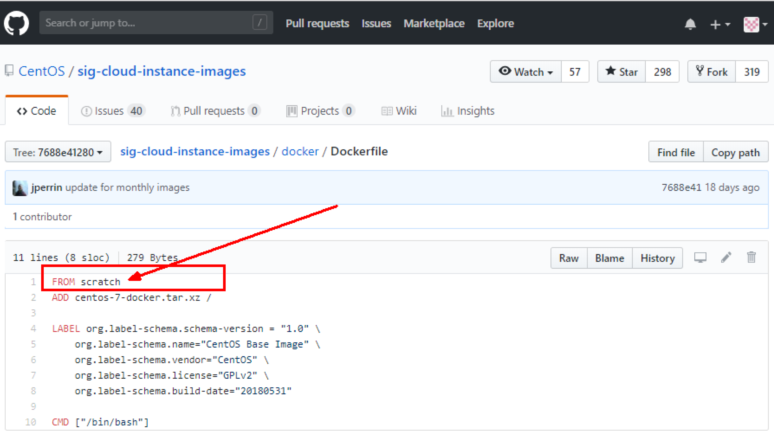
Task: Select line number 4
Action: (33, 328)
